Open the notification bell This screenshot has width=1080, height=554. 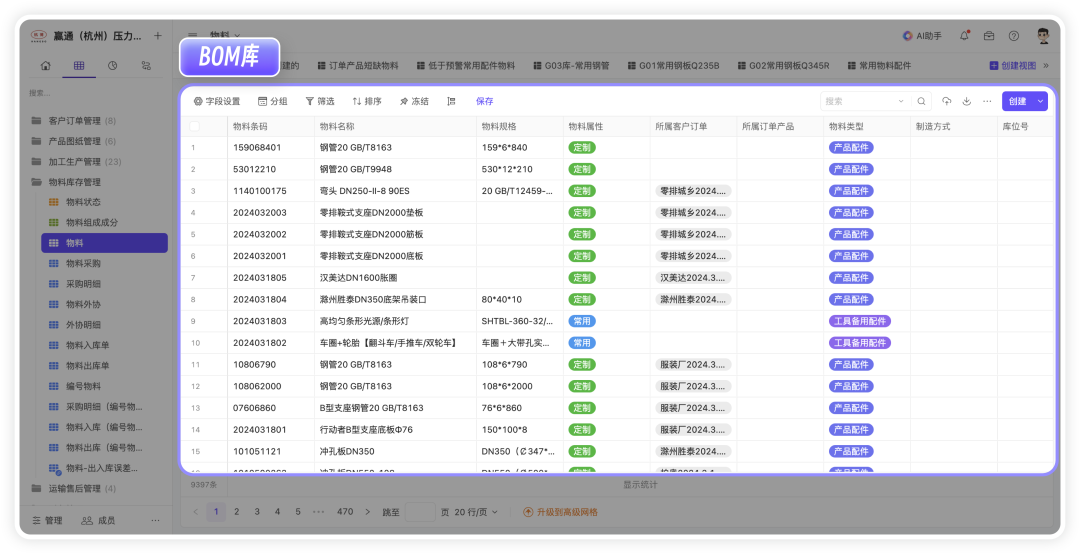[964, 36]
